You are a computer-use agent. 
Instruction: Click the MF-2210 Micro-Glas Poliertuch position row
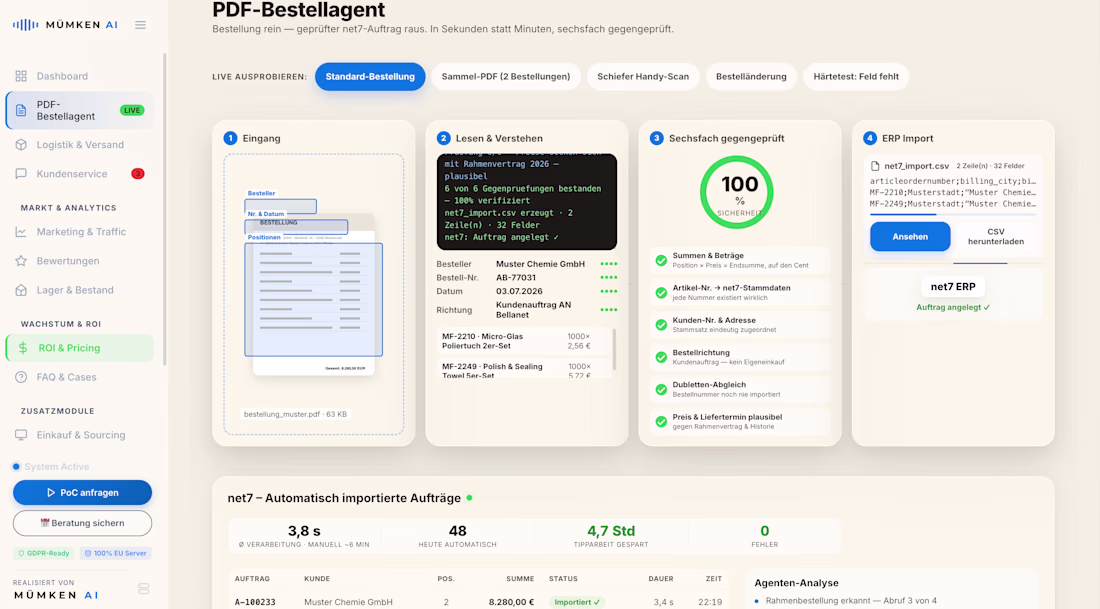point(523,341)
